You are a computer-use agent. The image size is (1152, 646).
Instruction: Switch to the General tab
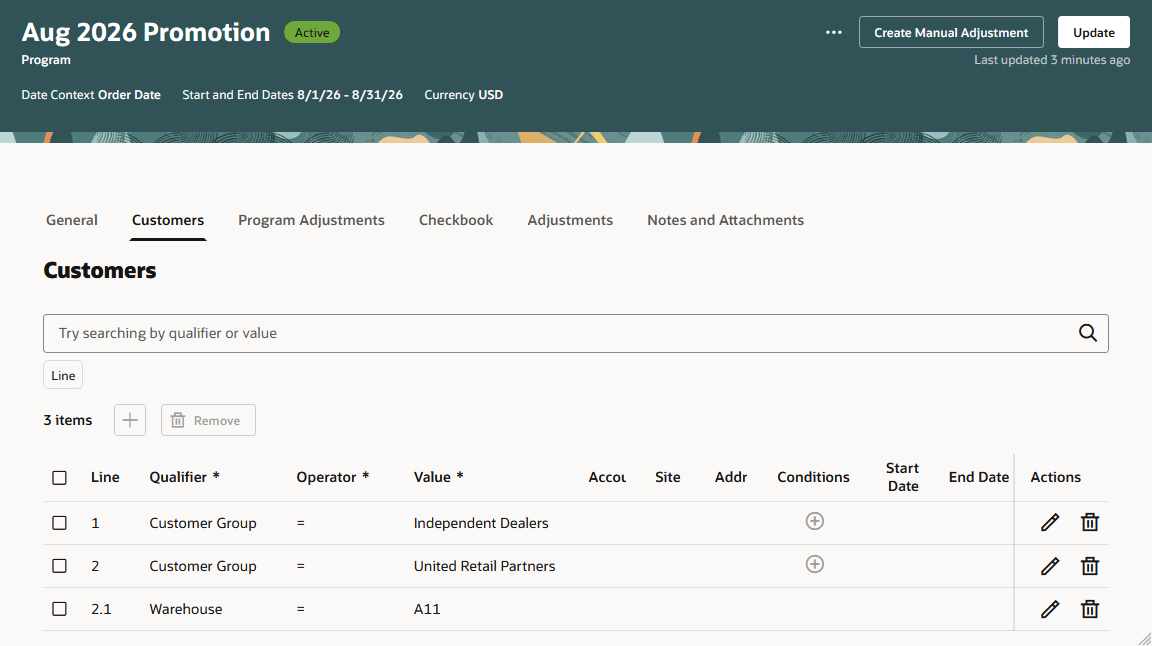[72, 220]
